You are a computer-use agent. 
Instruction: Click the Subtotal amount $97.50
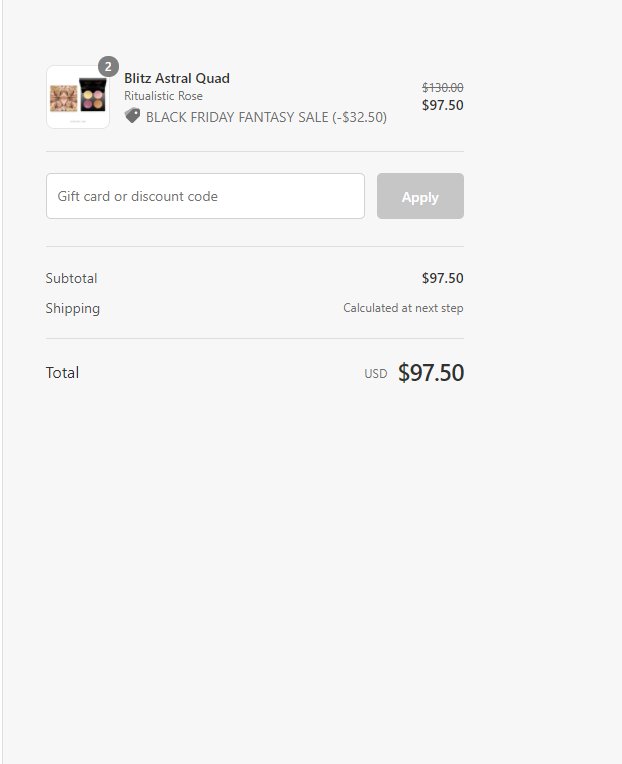[x=442, y=278]
